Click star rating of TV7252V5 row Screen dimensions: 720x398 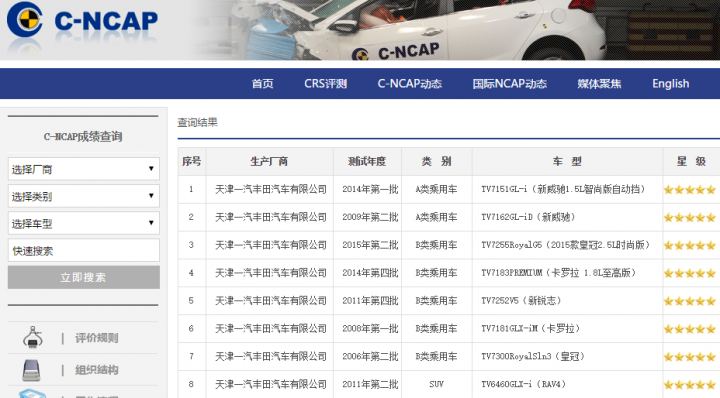tap(690, 302)
